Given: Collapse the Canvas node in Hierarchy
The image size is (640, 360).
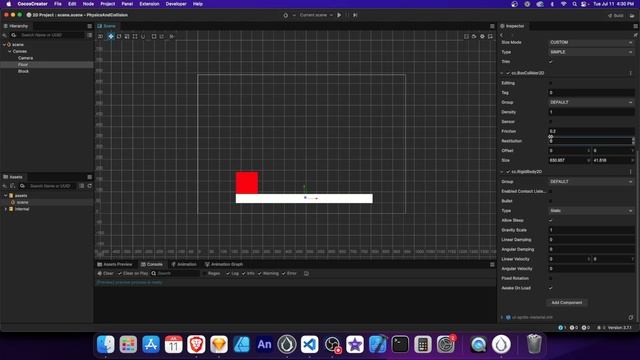Looking at the screenshot, I should tap(10, 51).
